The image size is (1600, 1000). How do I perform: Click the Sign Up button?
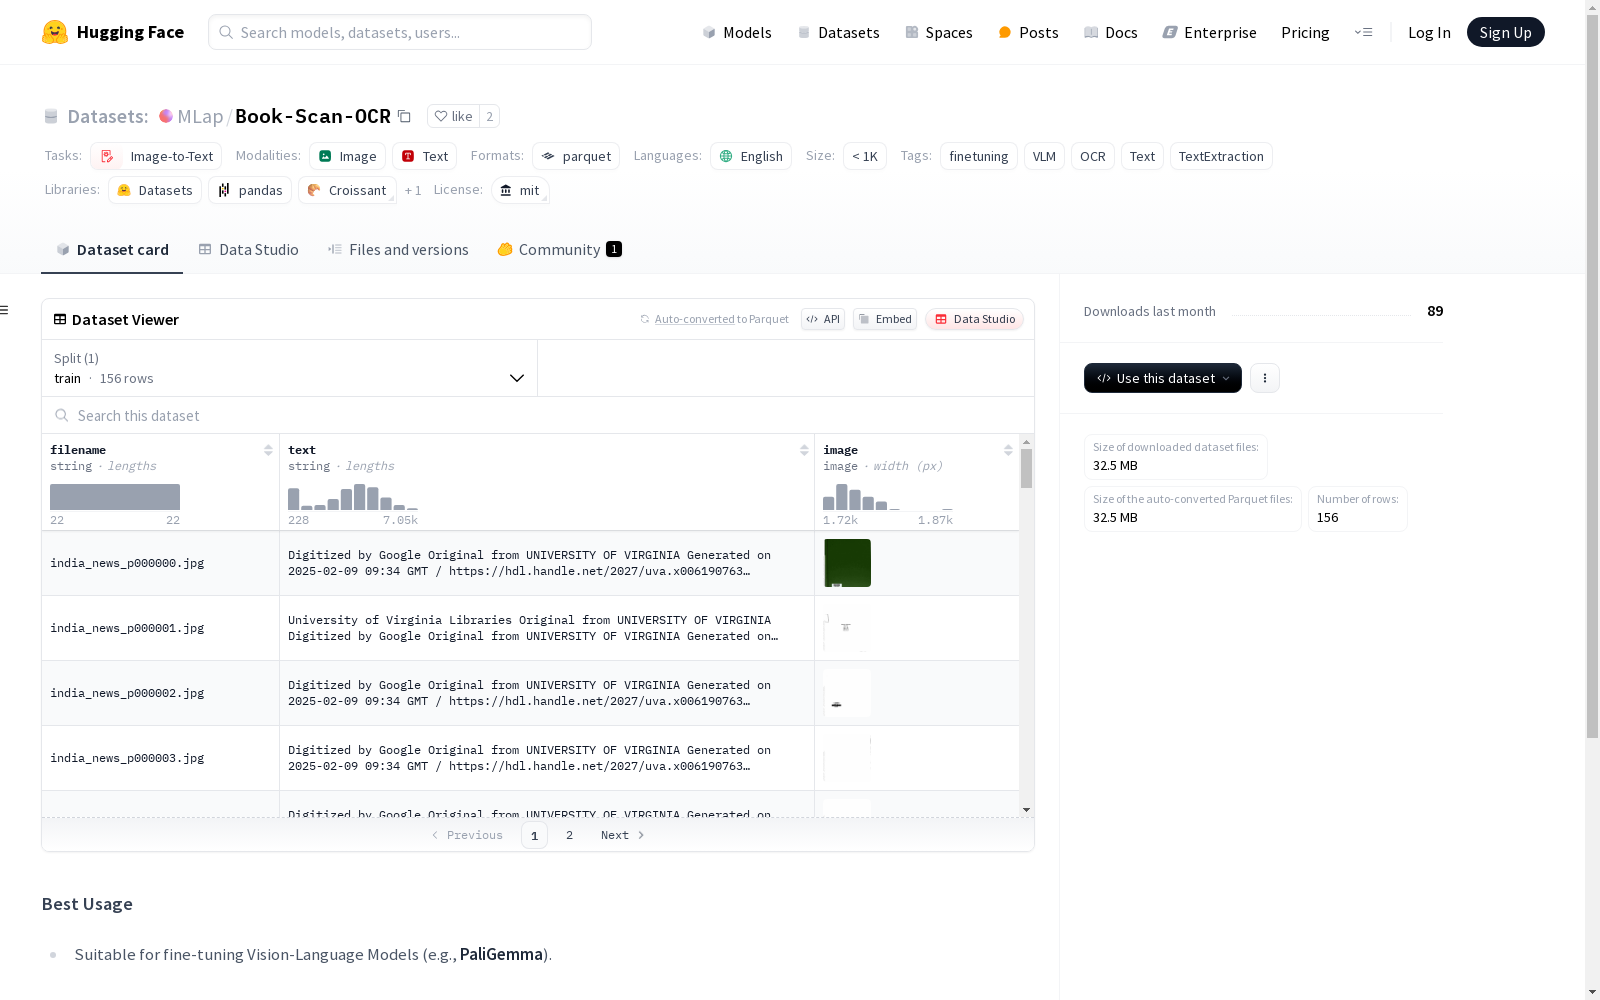pyautogui.click(x=1505, y=32)
